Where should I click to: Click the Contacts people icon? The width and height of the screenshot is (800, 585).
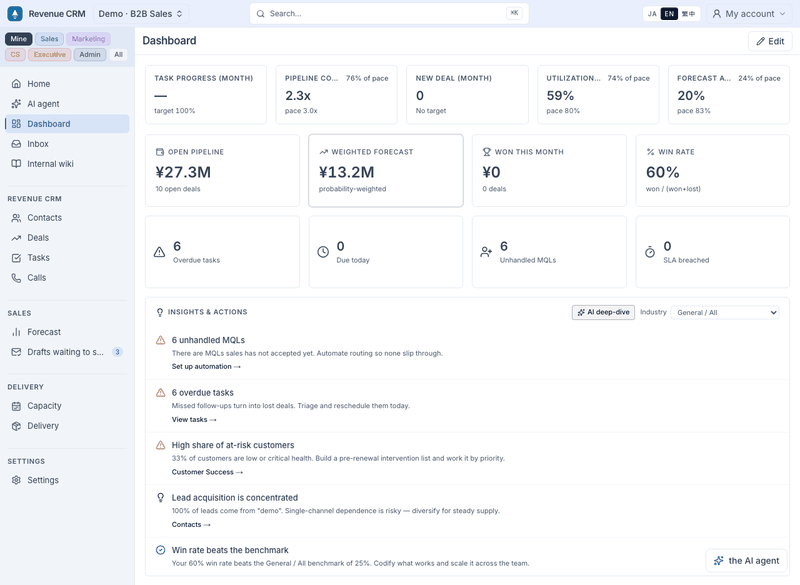click(x=16, y=218)
